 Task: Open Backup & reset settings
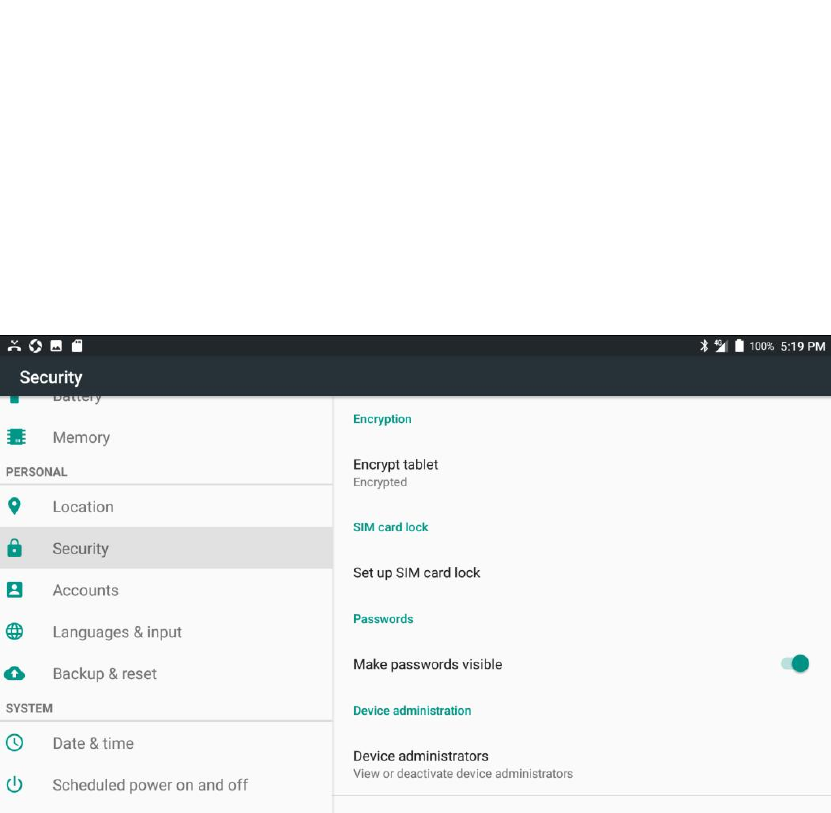click(x=166, y=673)
